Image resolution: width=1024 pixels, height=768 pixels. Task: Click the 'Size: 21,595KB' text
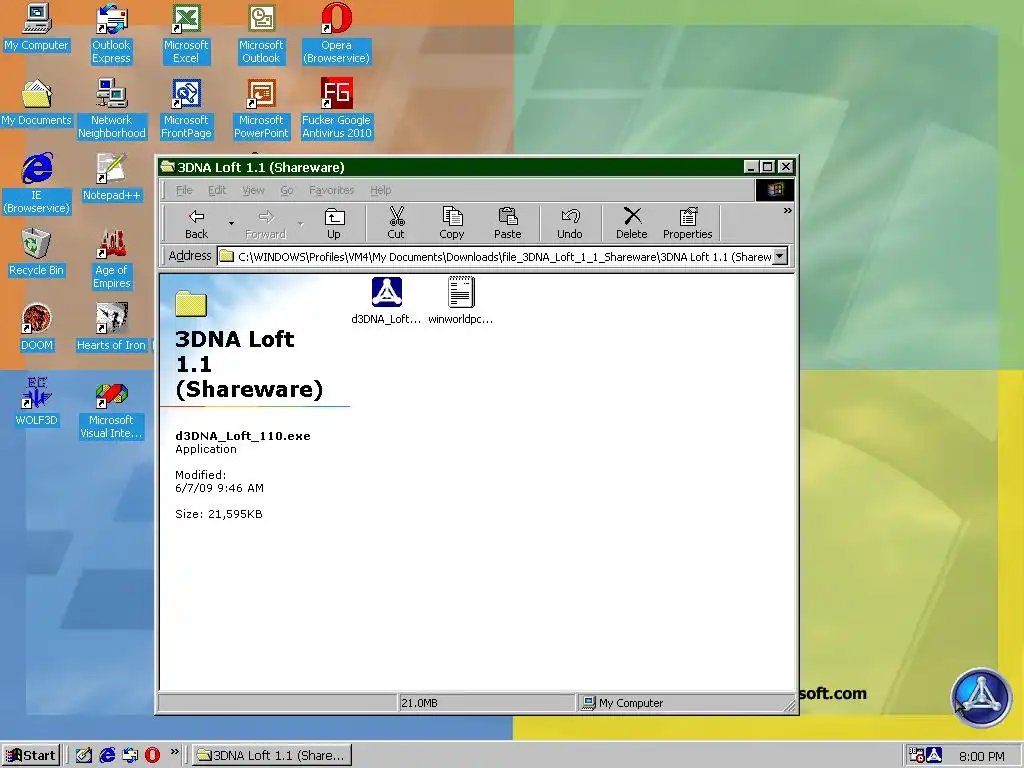point(219,514)
